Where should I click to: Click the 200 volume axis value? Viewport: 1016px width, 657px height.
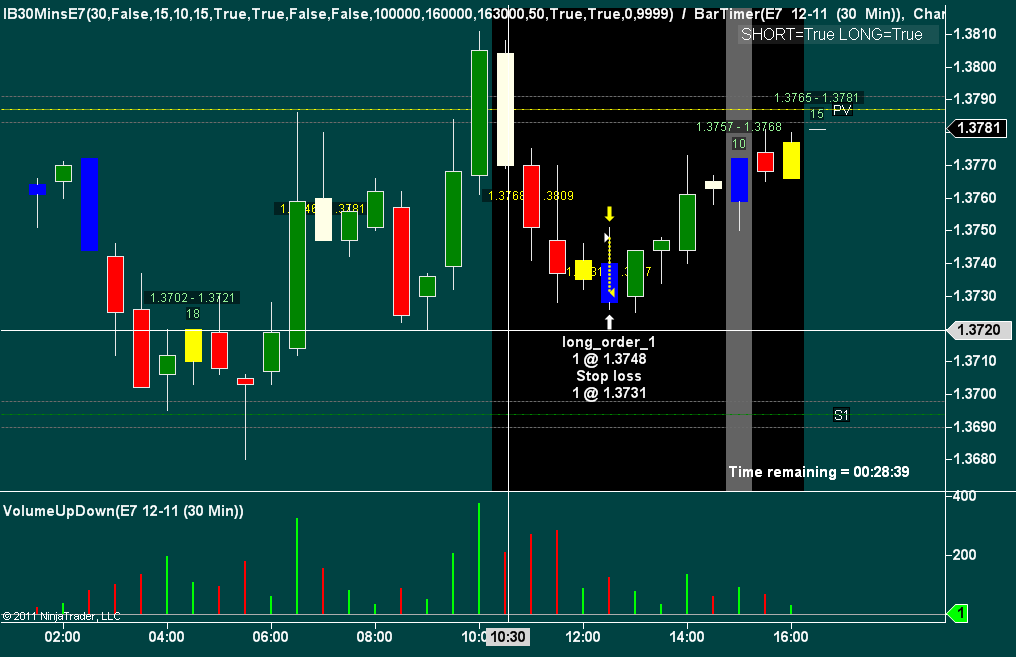(x=965, y=555)
